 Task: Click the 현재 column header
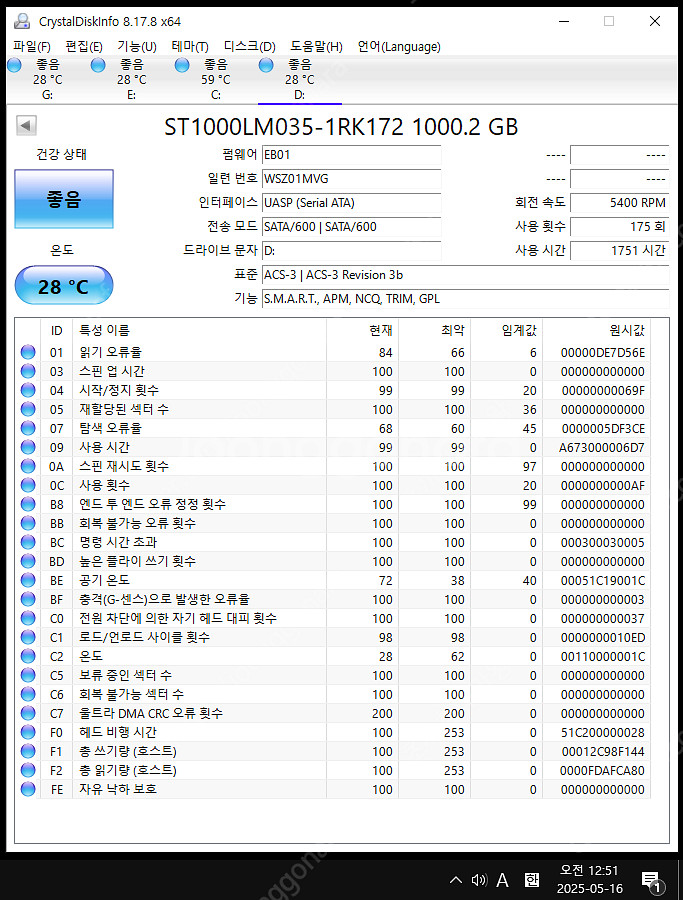click(x=363, y=330)
